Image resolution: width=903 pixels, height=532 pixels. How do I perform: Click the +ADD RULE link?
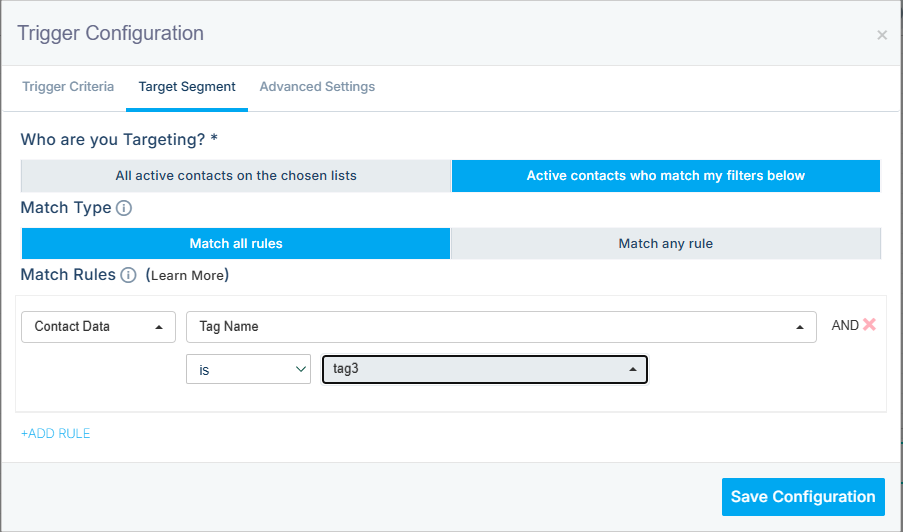coord(56,434)
